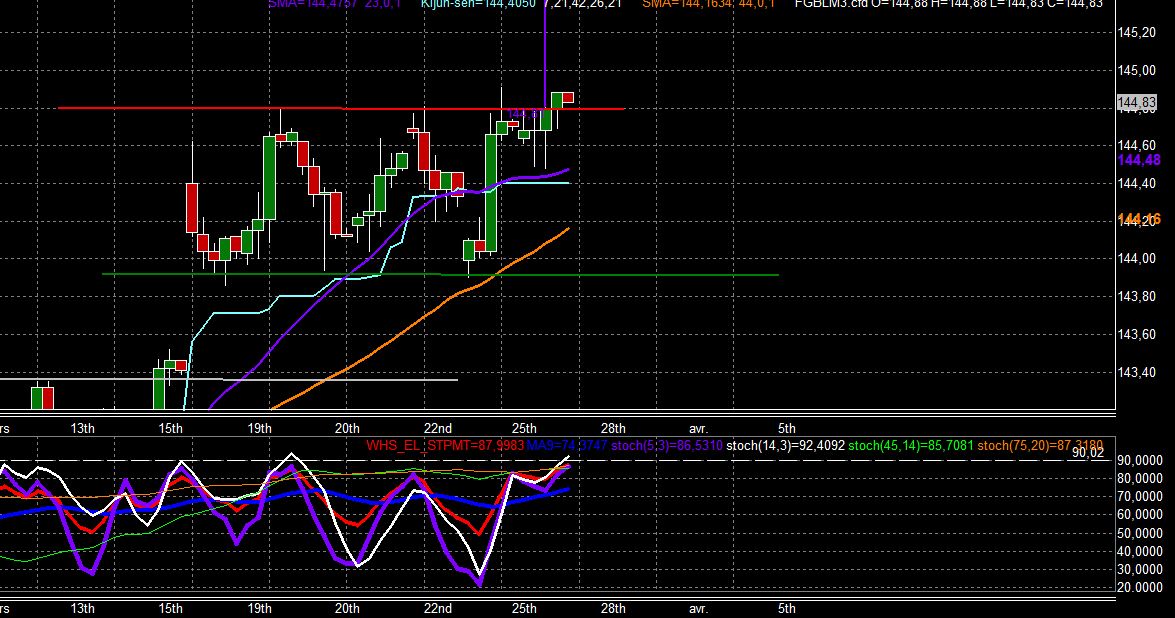This screenshot has height=618, width=1175.
Task: Click 22nd on the bottom indicator date axis
Action: (438, 608)
